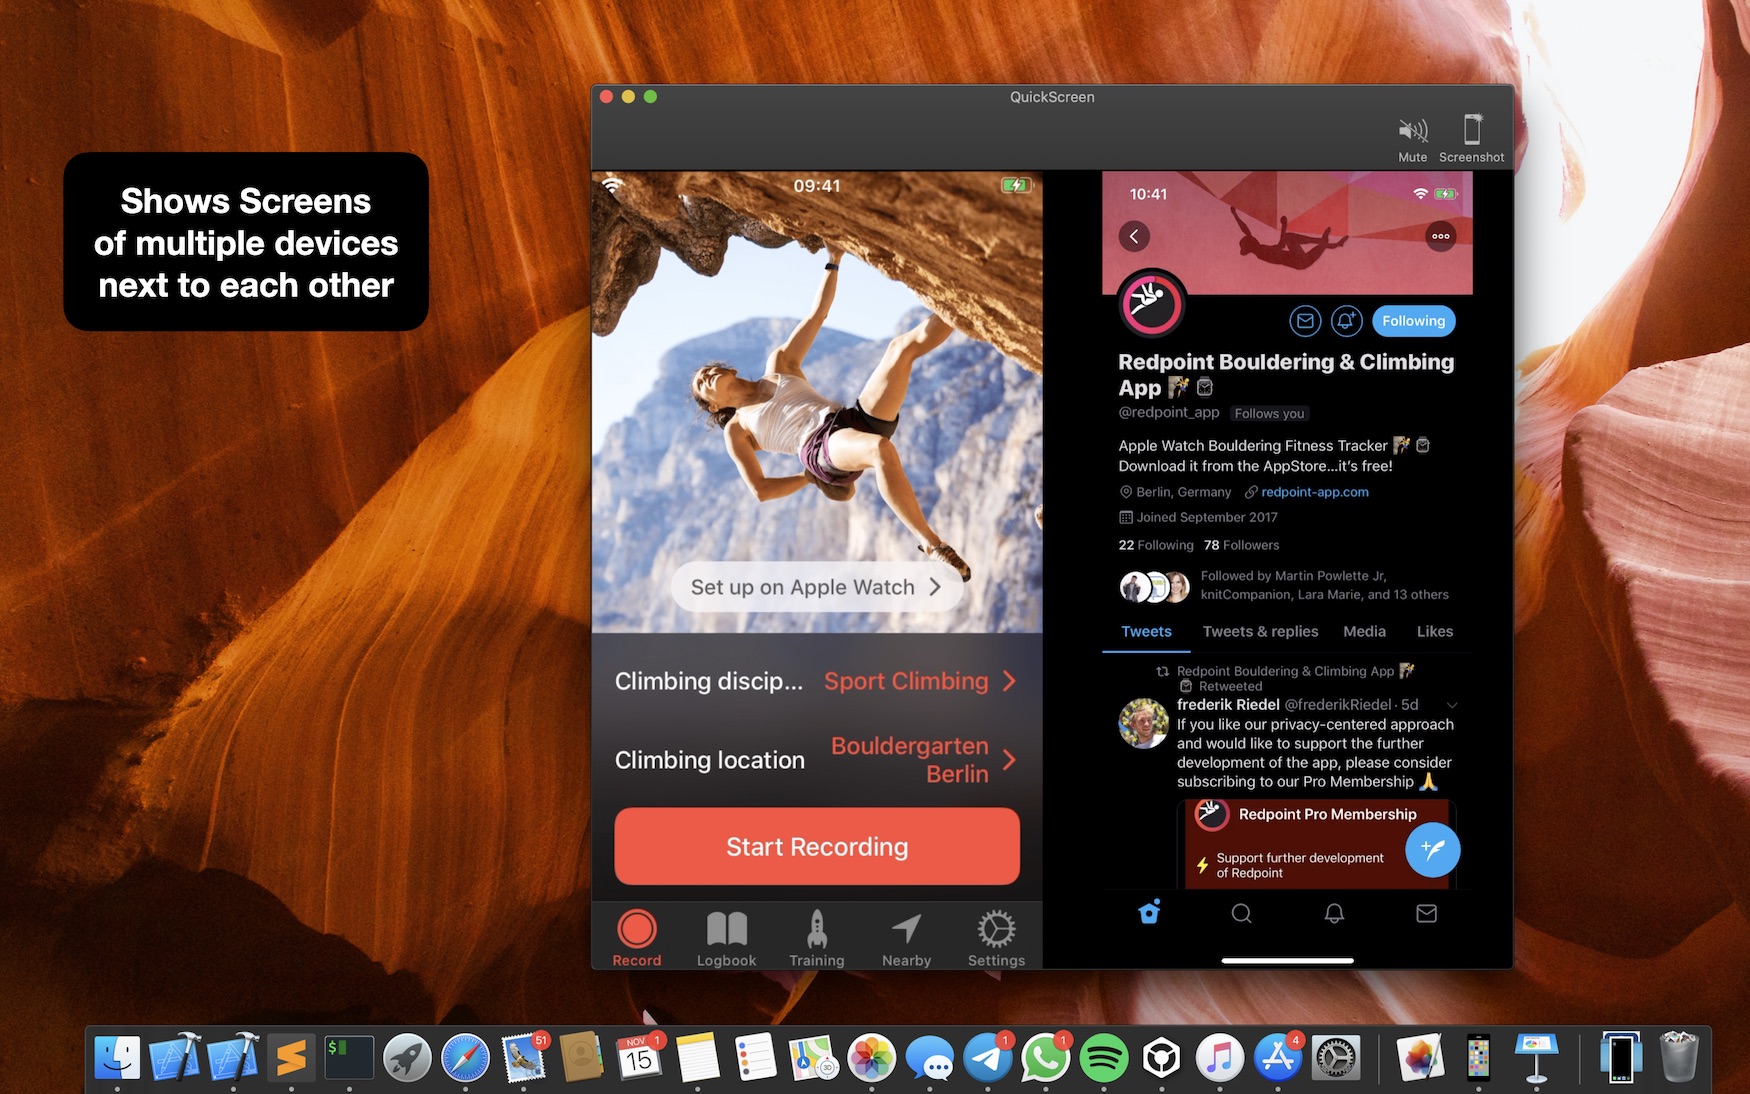Tap the iOS home indicator bar
This screenshot has height=1094, width=1750.
click(1287, 960)
